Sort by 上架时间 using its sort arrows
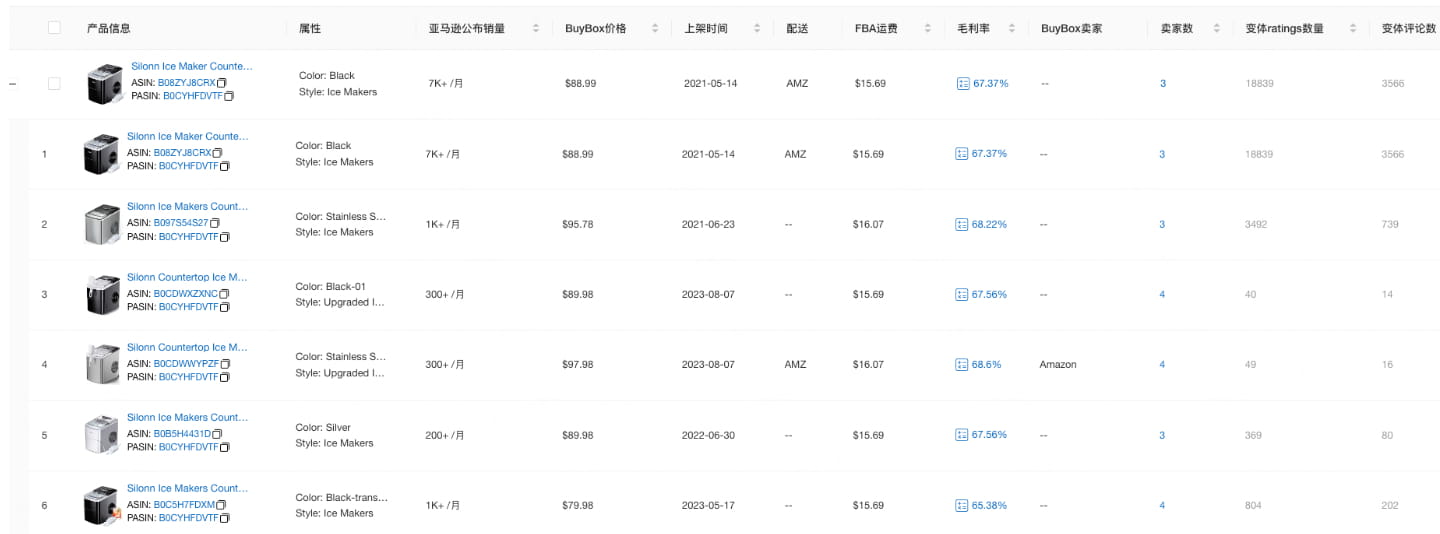 [x=757, y=29]
